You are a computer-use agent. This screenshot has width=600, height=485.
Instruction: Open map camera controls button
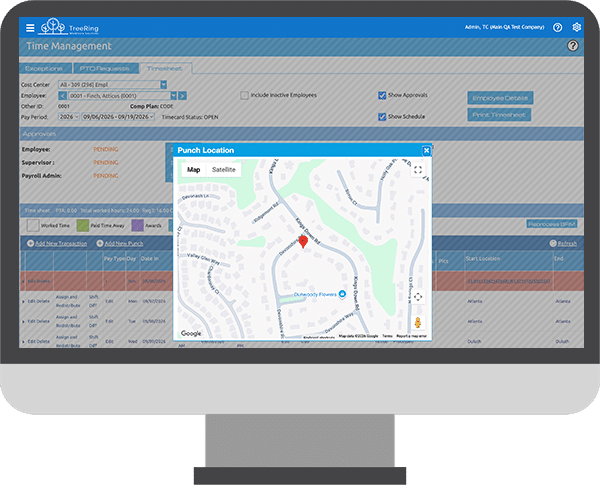pyautogui.click(x=418, y=297)
